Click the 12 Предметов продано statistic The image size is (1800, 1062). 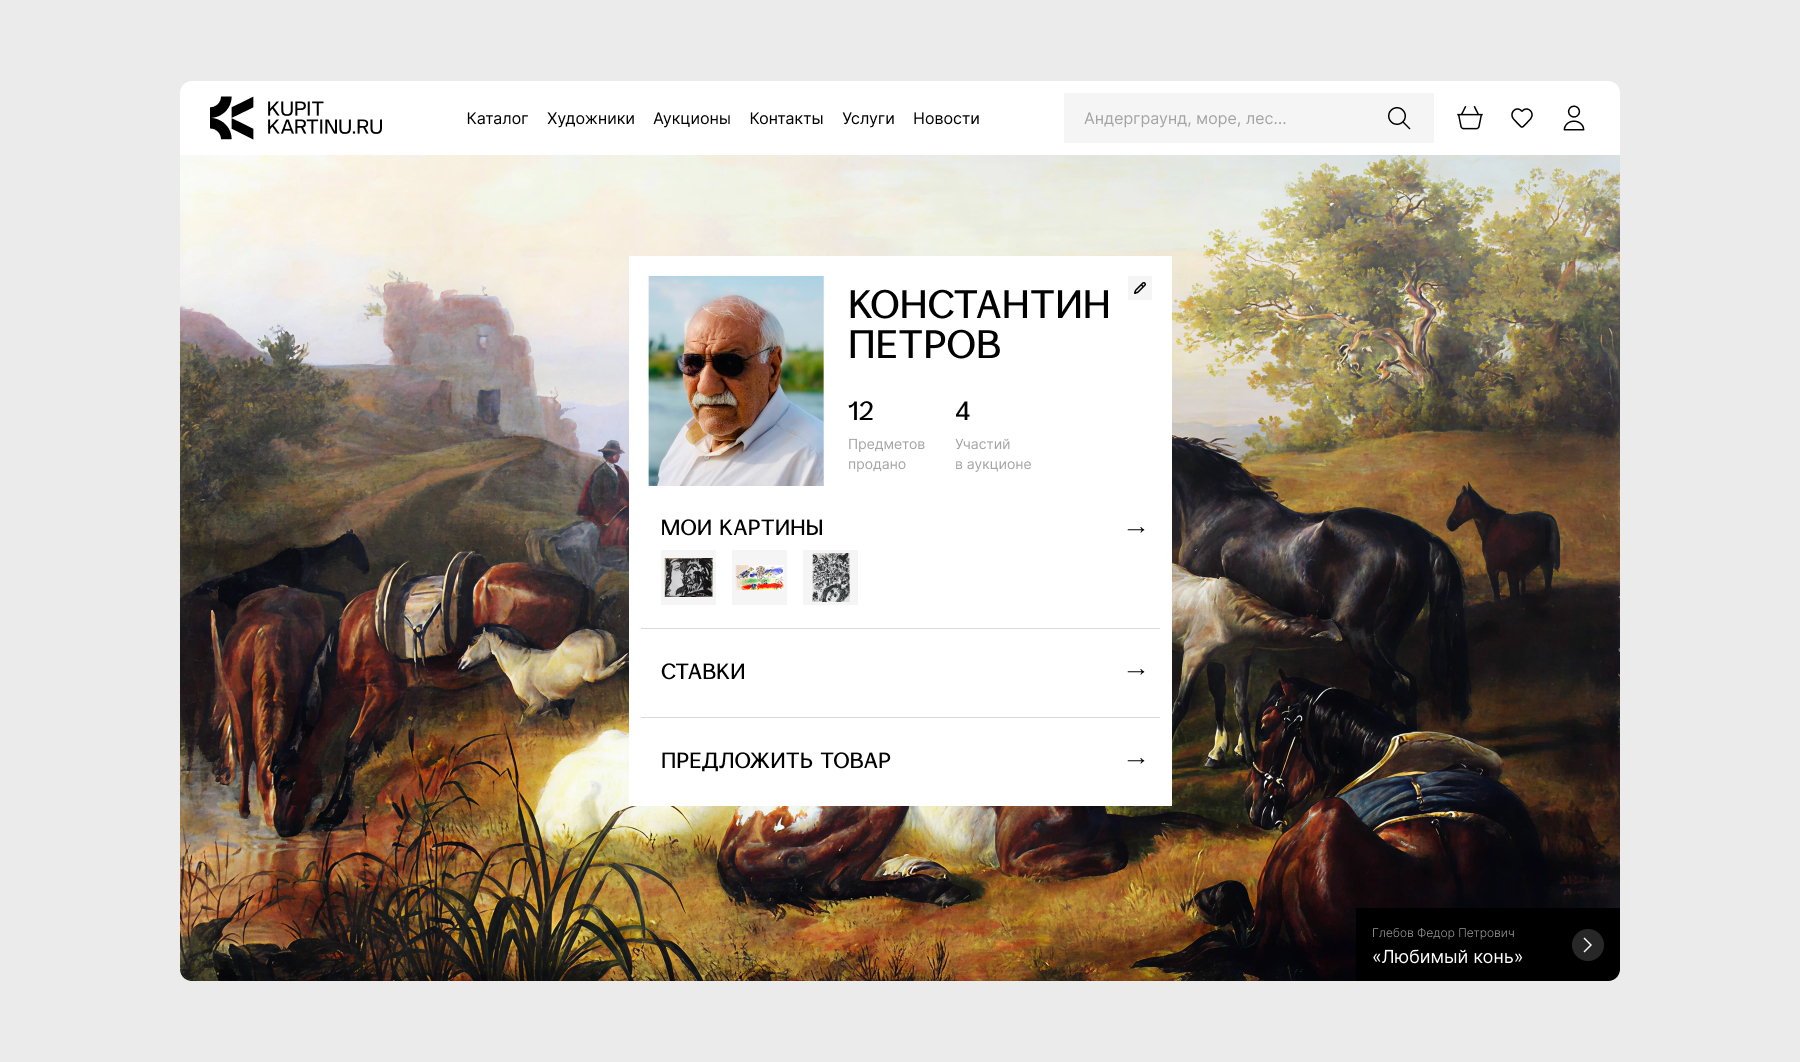click(886, 436)
